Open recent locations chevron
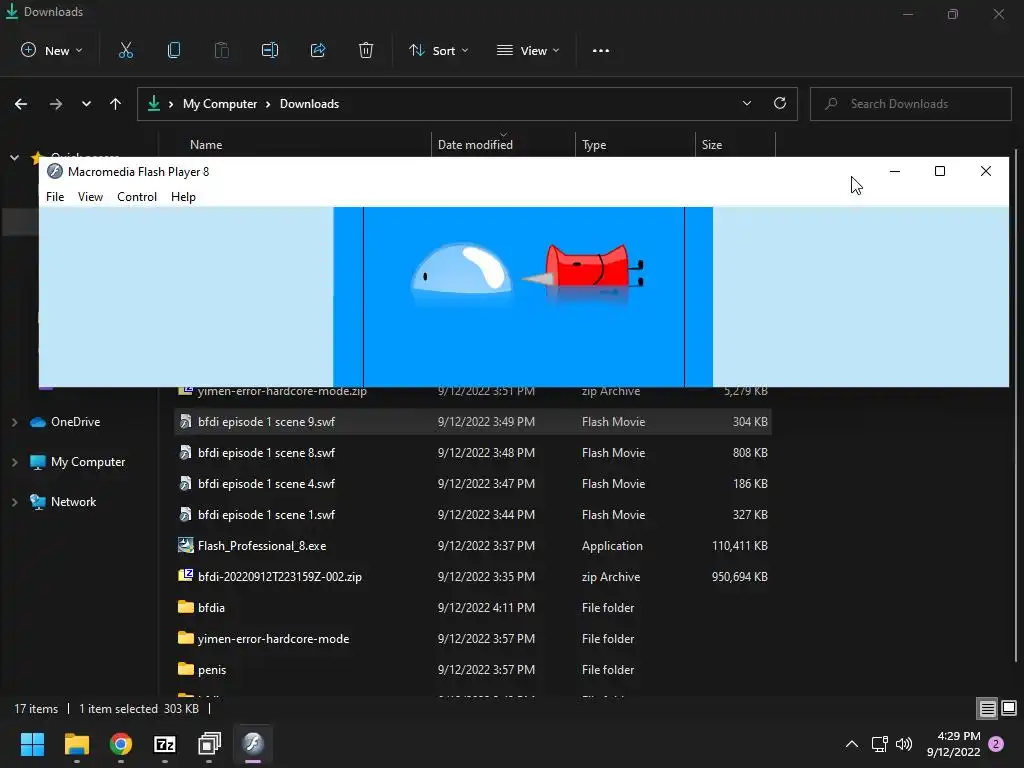The height and width of the screenshot is (768, 1024). point(86,104)
